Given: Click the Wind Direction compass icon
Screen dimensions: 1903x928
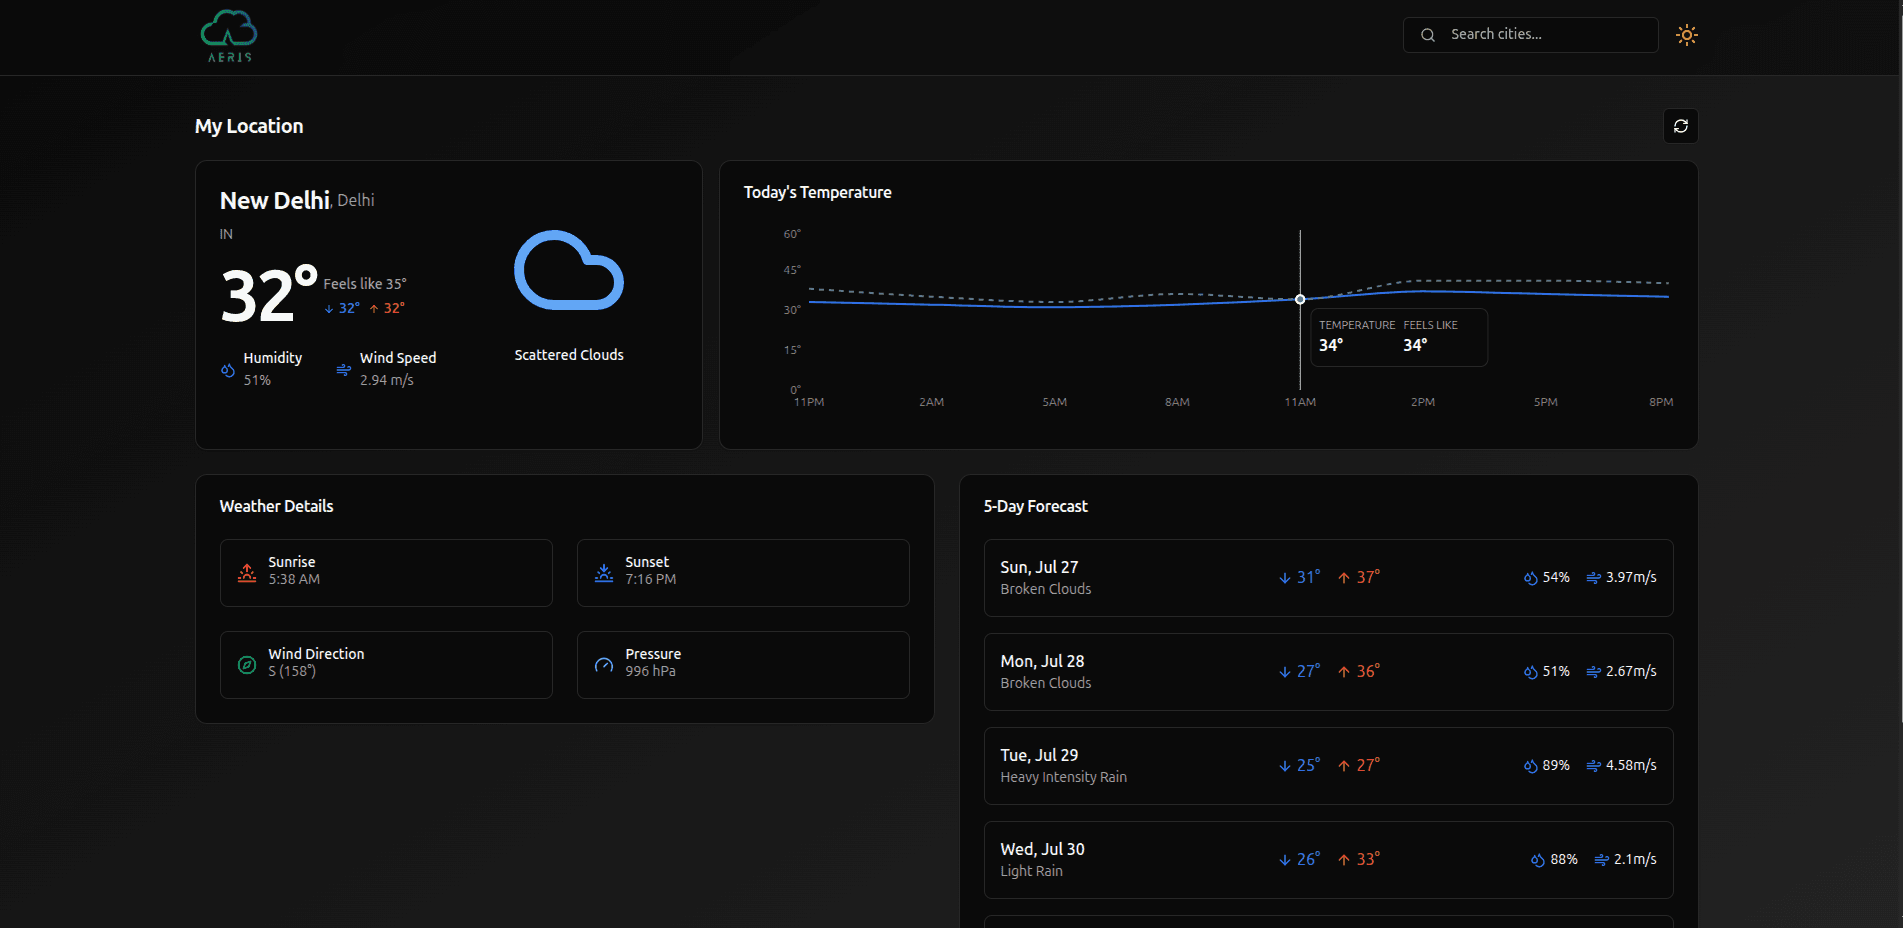Looking at the screenshot, I should pyautogui.click(x=247, y=665).
